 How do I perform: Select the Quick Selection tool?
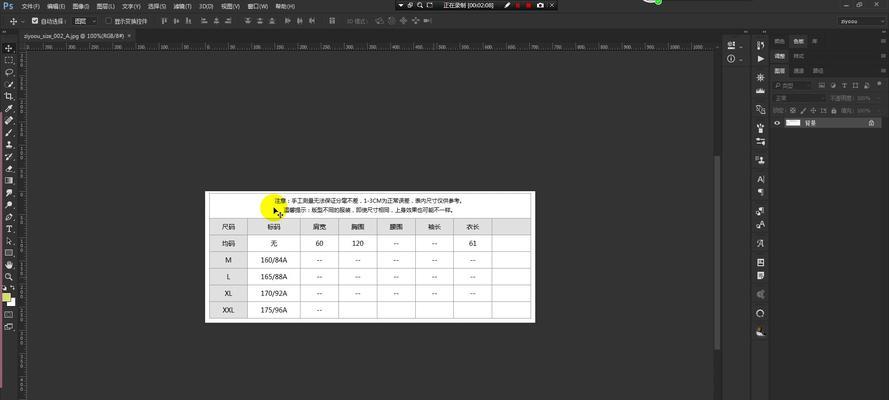9,84
